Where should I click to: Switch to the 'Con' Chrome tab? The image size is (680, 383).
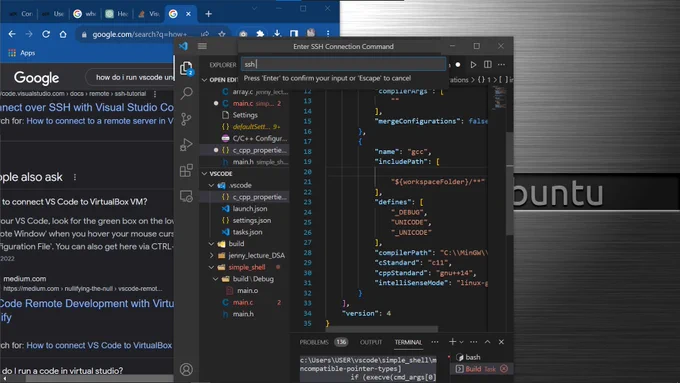pyautogui.click(x=21, y=14)
